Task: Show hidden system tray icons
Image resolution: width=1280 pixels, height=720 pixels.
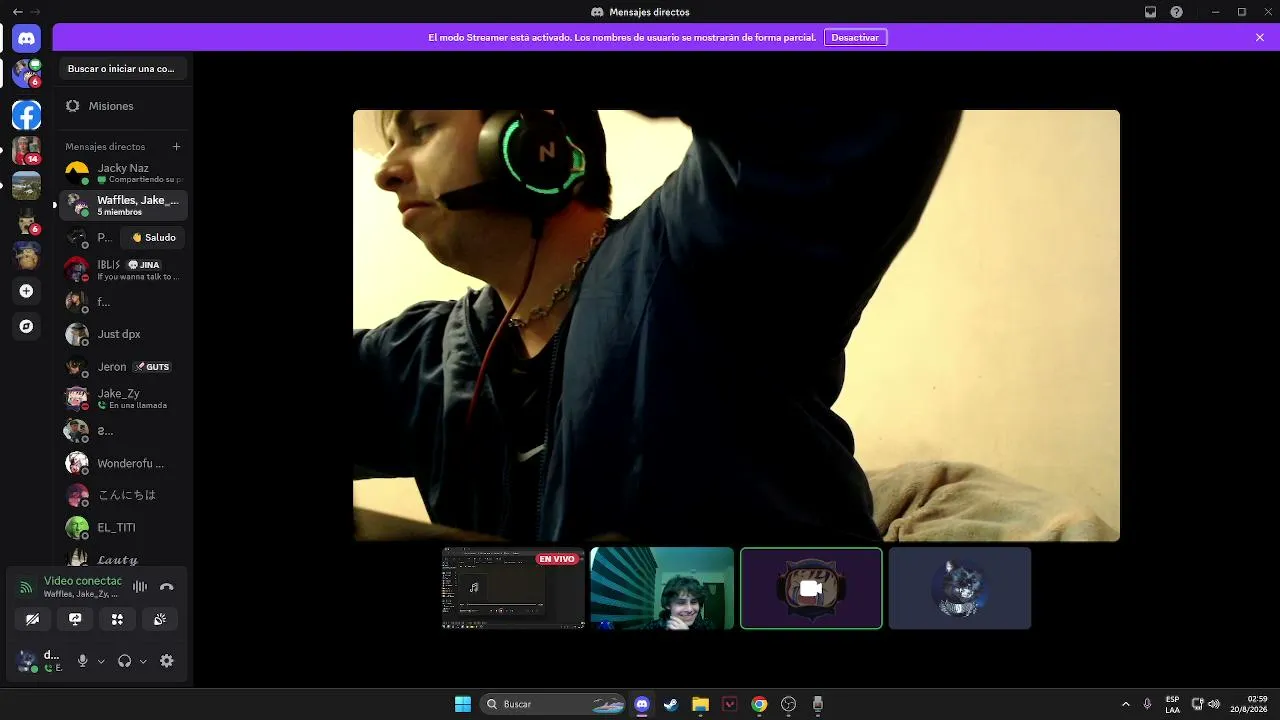Action: (1125, 704)
